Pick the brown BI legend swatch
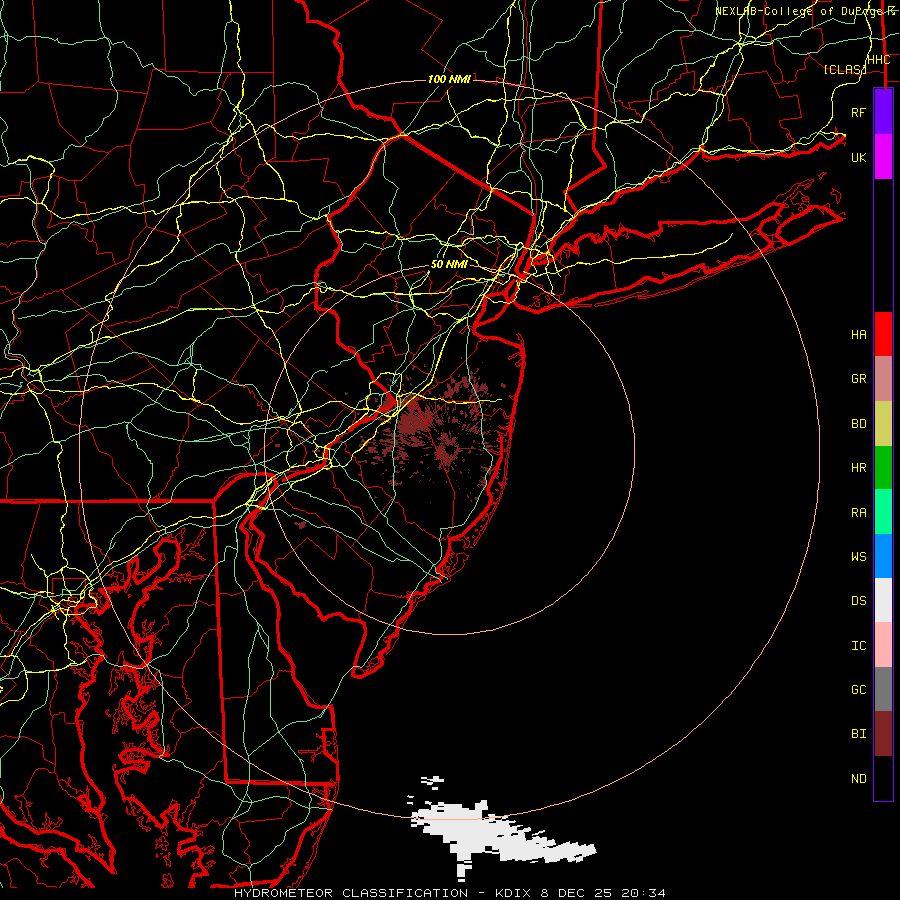 pos(883,734)
